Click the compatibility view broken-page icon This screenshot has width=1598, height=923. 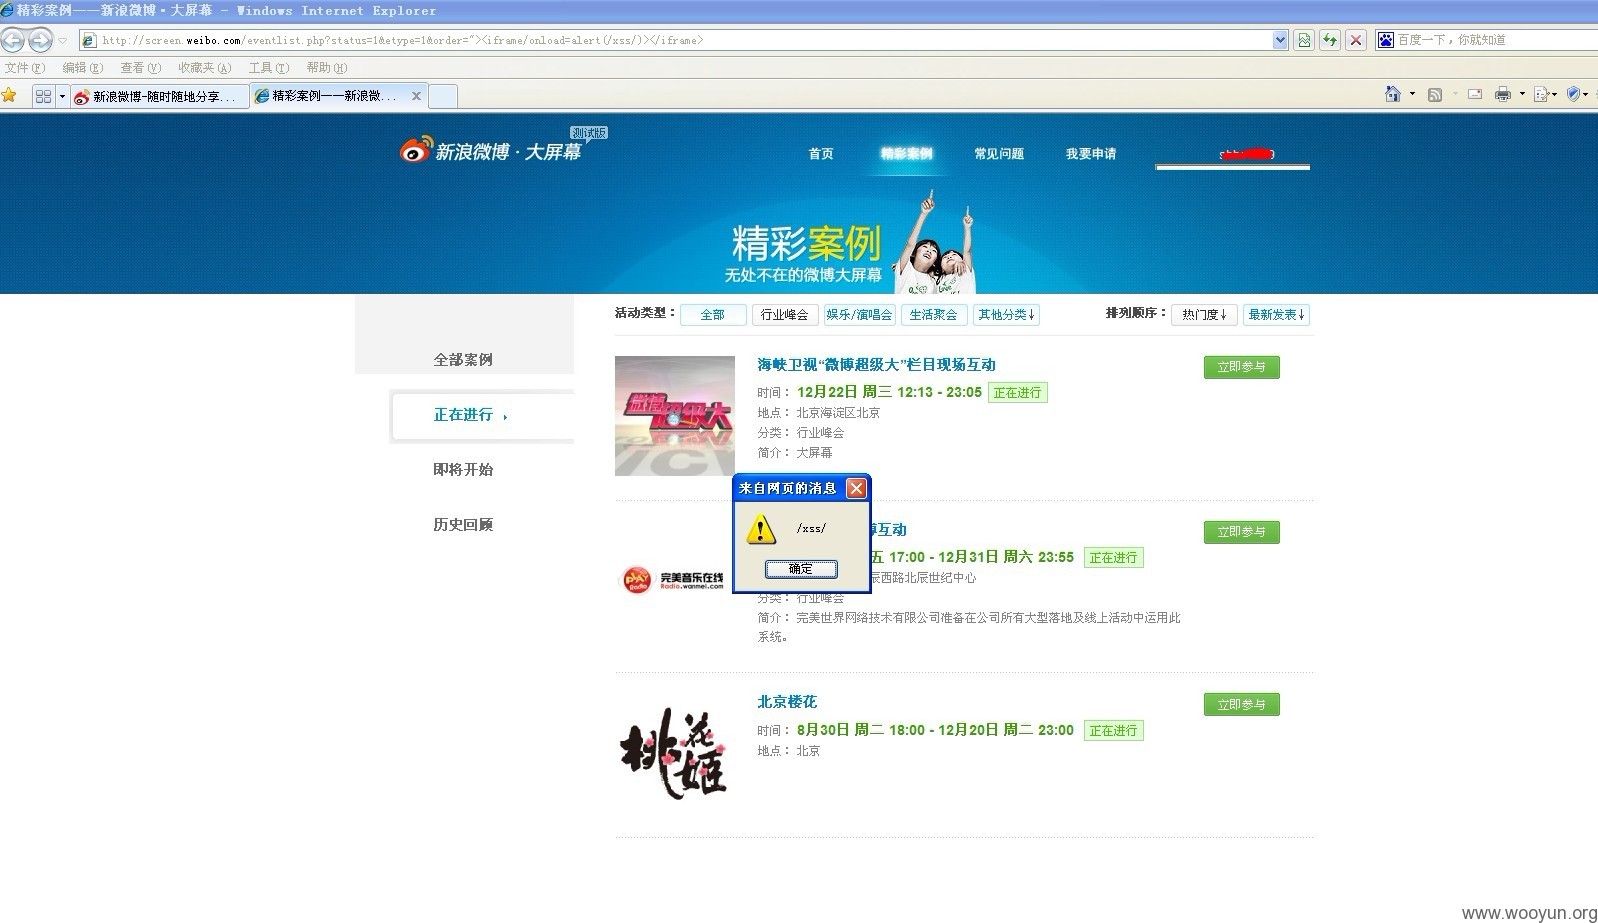tap(1304, 40)
